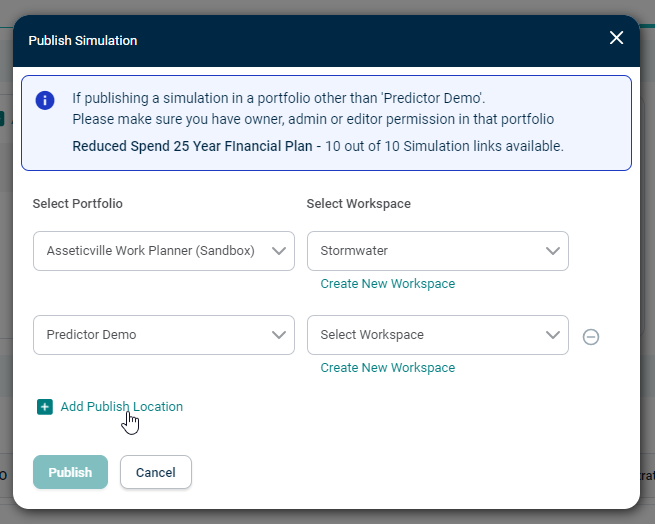Click Create New Workspace under Stormwater
This screenshot has width=655, height=524.
[388, 284]
